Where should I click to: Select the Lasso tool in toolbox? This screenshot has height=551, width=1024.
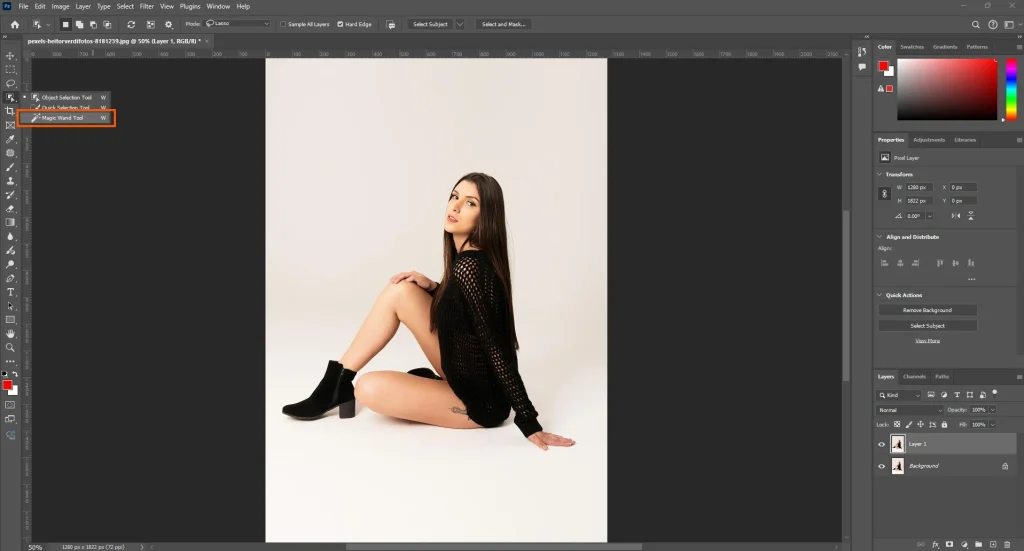pyautogui.click(x=10, y=84)
